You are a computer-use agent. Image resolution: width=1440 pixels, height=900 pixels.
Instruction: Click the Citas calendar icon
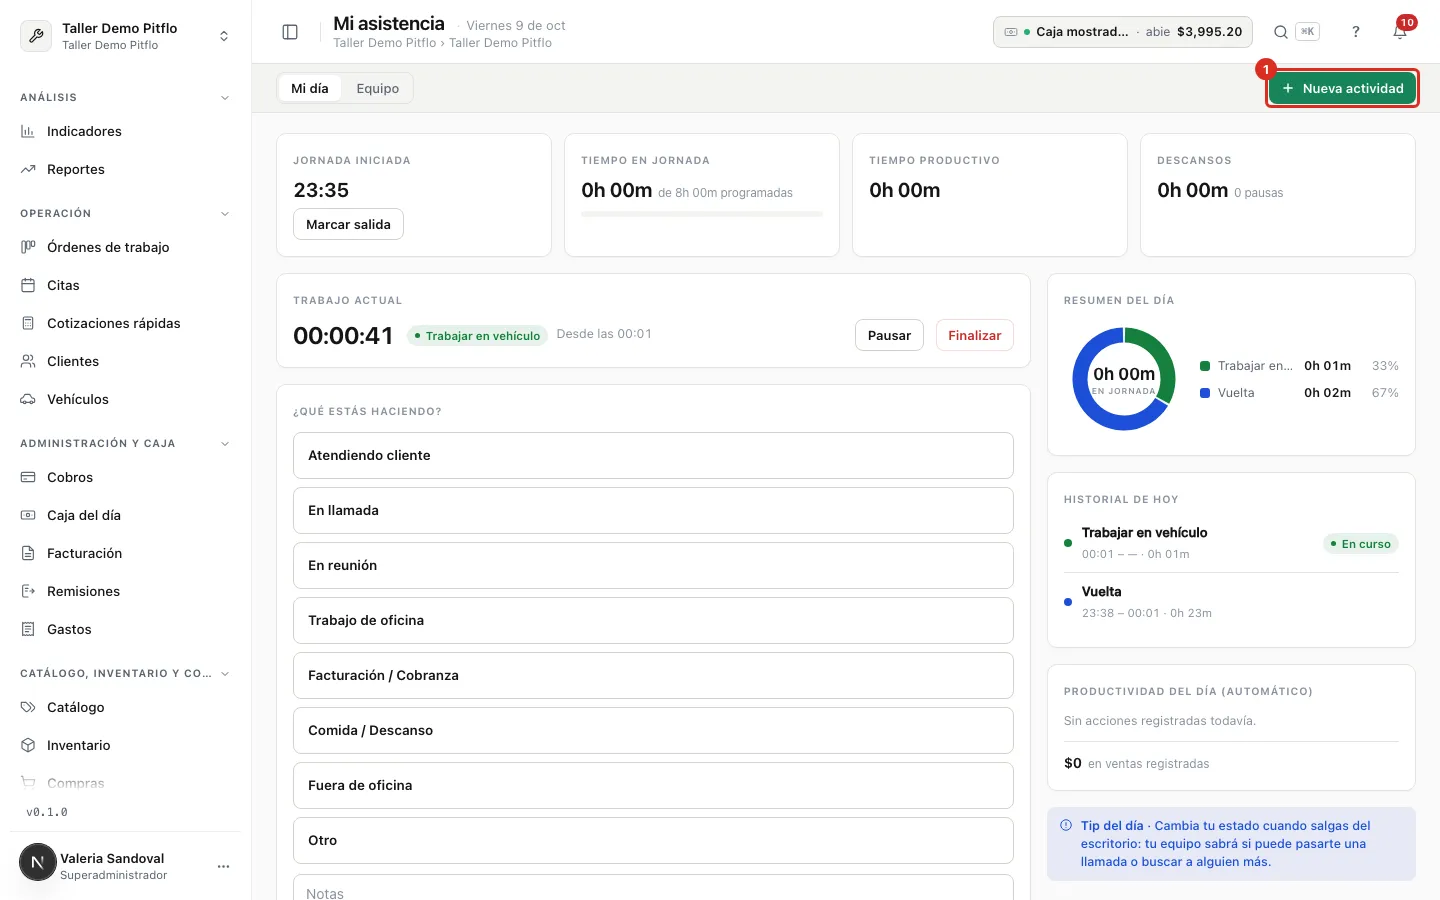(x=28, y=285)
